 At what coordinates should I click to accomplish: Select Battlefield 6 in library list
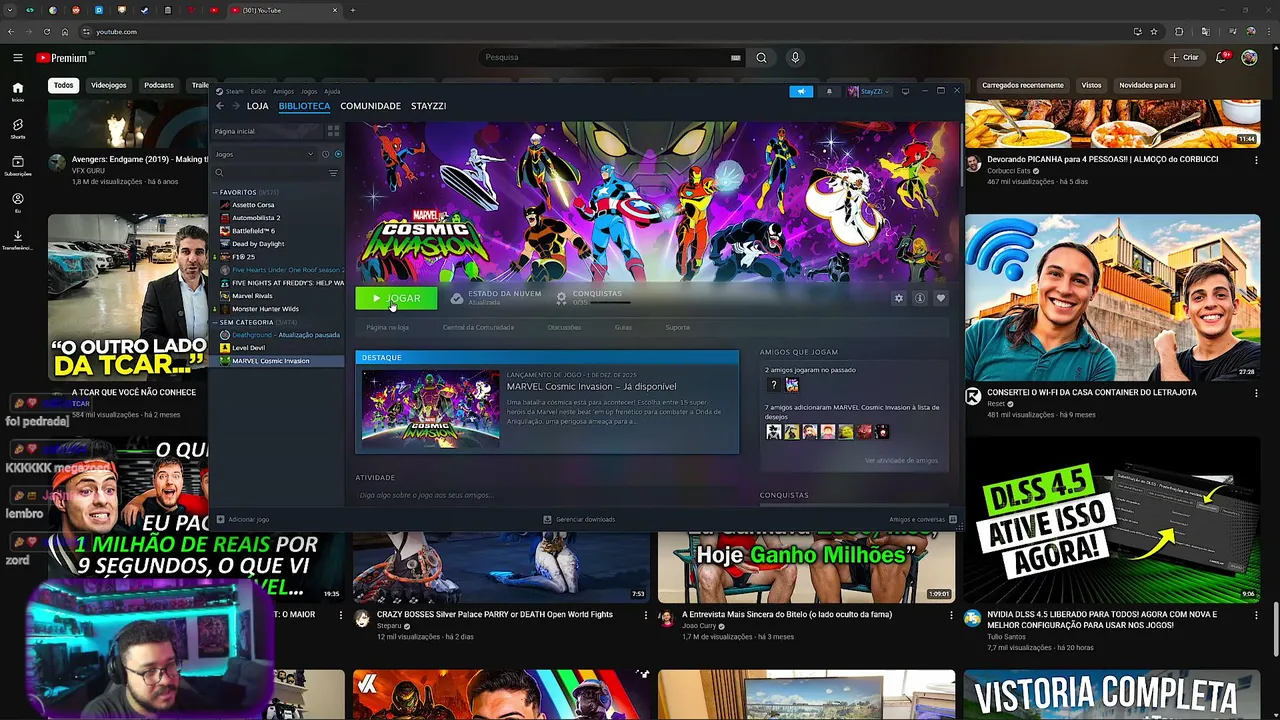253,231
